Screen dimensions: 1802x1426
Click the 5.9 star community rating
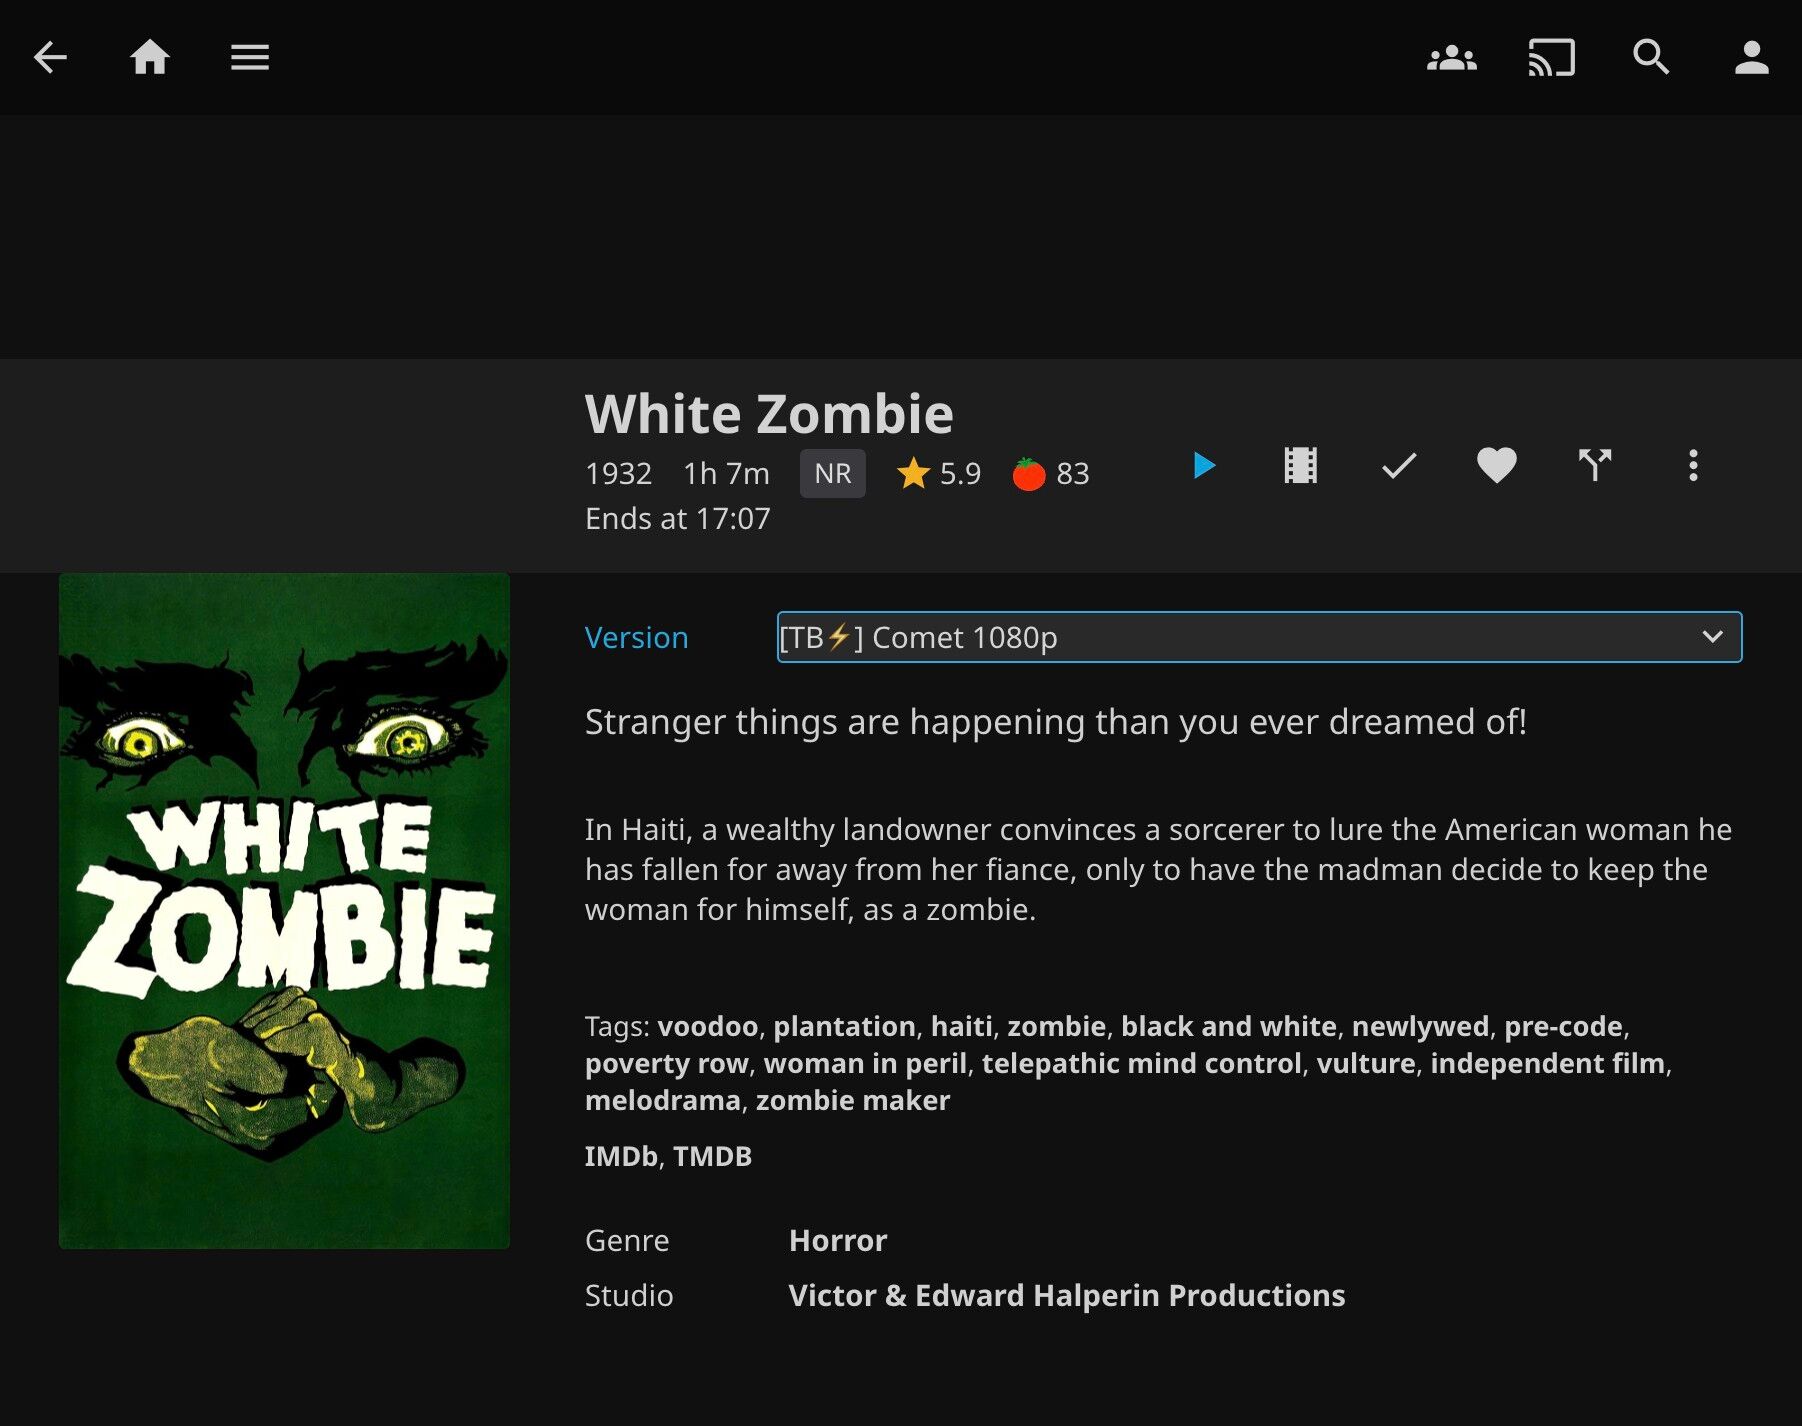939,473
